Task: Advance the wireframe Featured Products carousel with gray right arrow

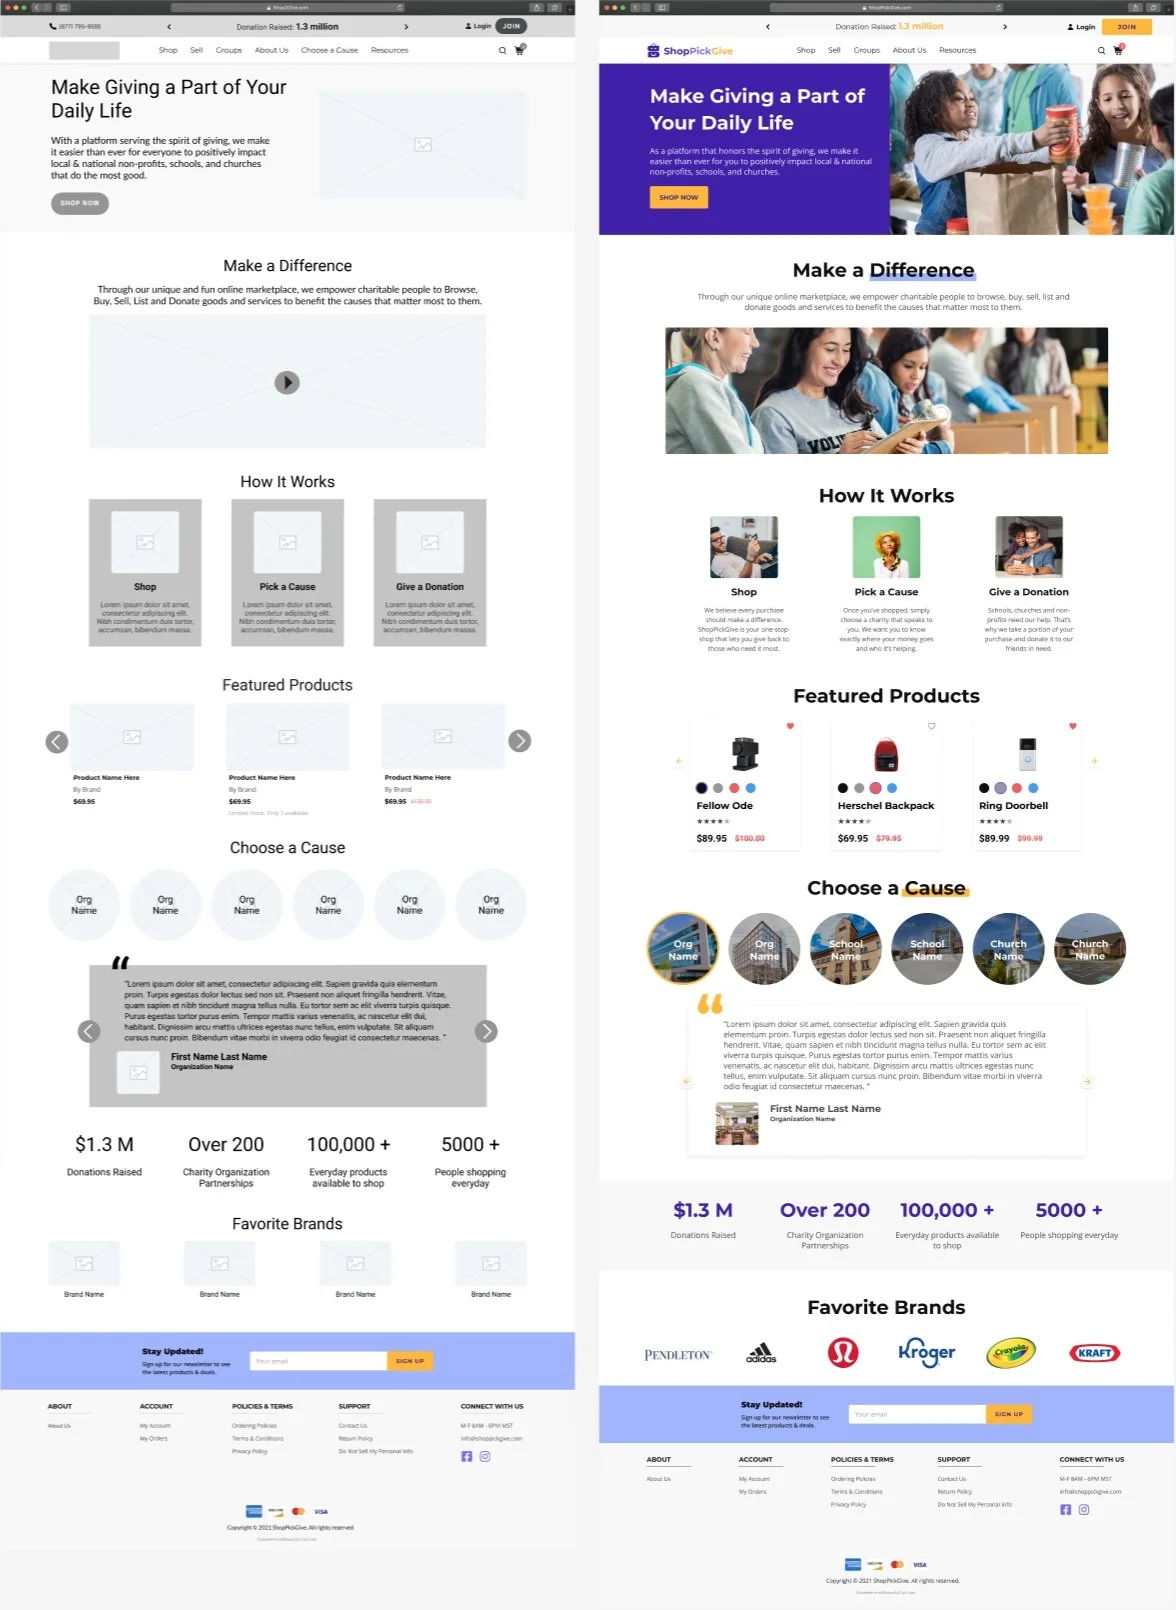Action: [519, 741]
